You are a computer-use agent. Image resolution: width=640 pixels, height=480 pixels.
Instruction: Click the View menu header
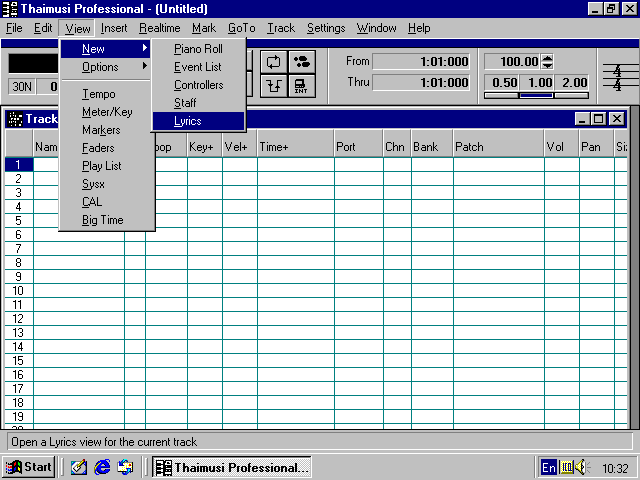pyautogui.click(x=77, y=28)
